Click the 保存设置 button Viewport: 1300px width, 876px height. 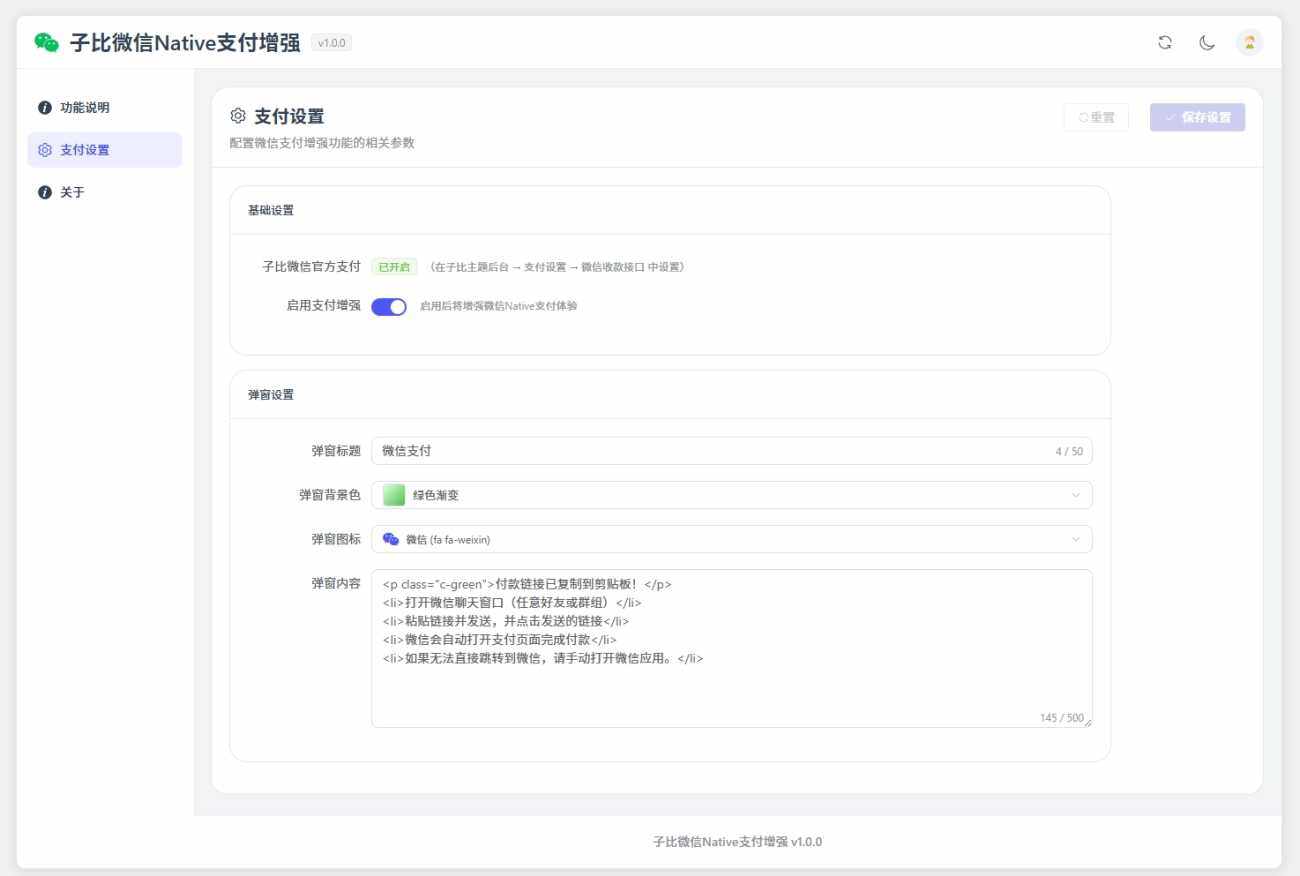(1197, 117)
